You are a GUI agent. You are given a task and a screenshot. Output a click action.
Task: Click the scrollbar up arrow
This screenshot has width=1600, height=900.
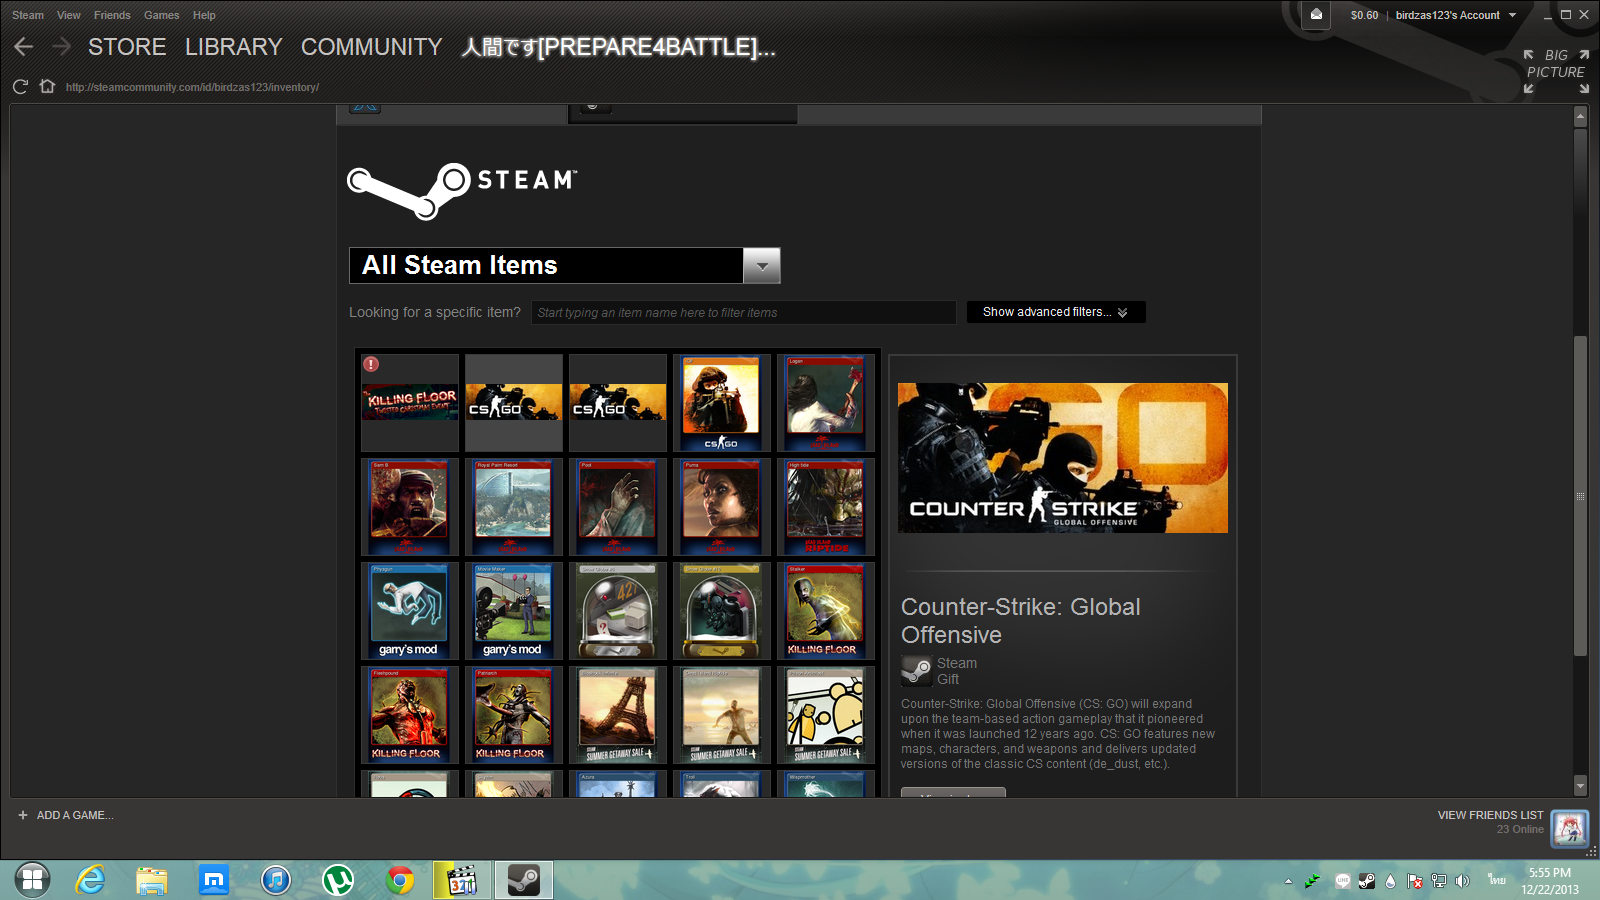1580,117
